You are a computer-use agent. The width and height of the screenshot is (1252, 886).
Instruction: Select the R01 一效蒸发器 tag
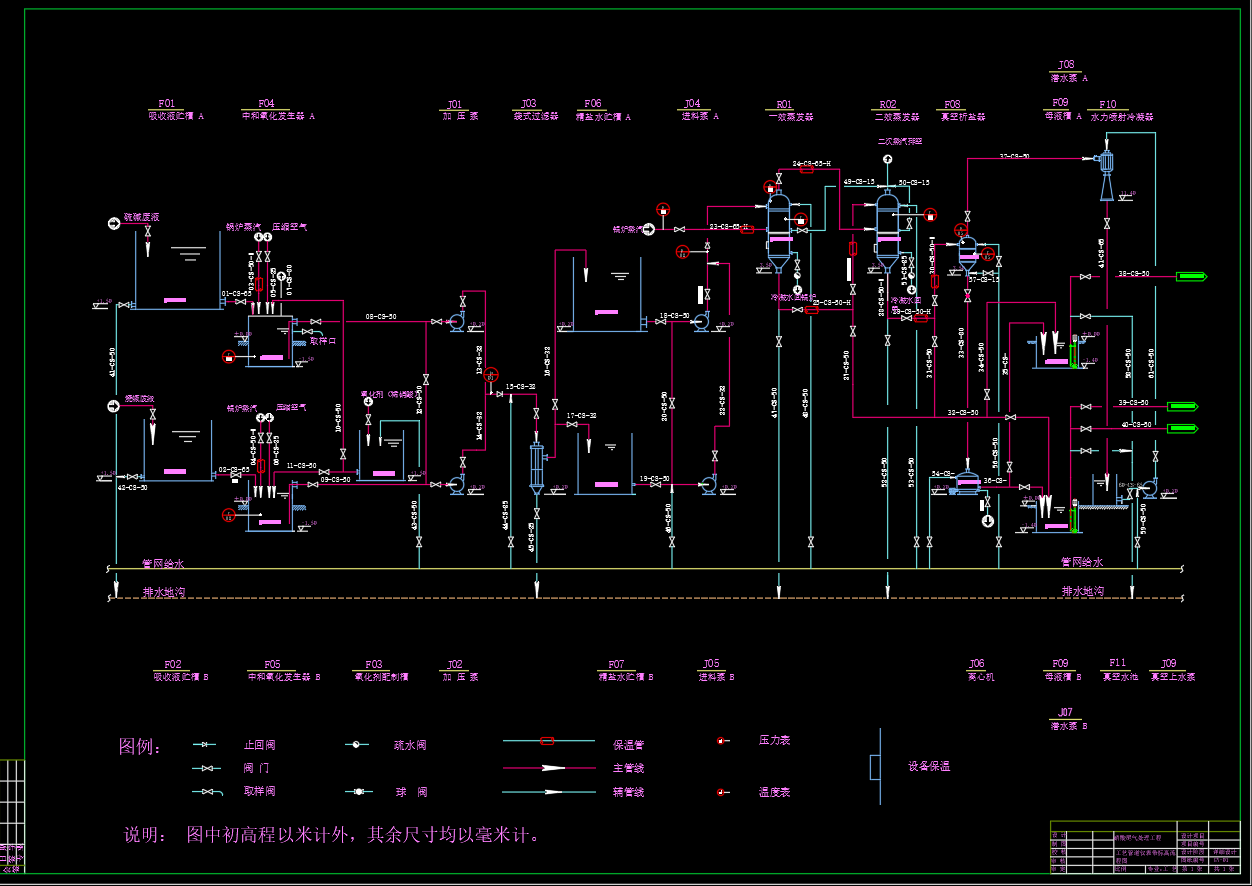point(791,110)
